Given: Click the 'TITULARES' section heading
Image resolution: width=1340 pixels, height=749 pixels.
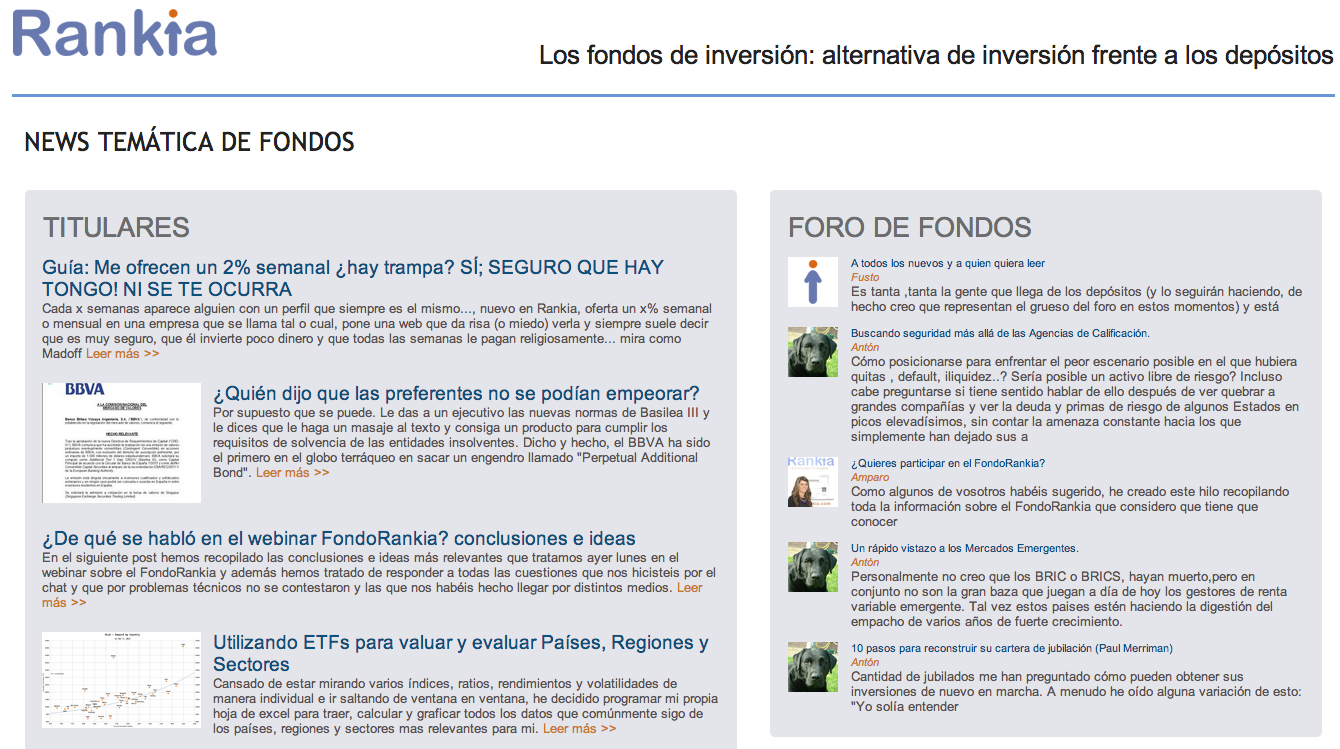Looking at the screenshot, I should point(116,228).
